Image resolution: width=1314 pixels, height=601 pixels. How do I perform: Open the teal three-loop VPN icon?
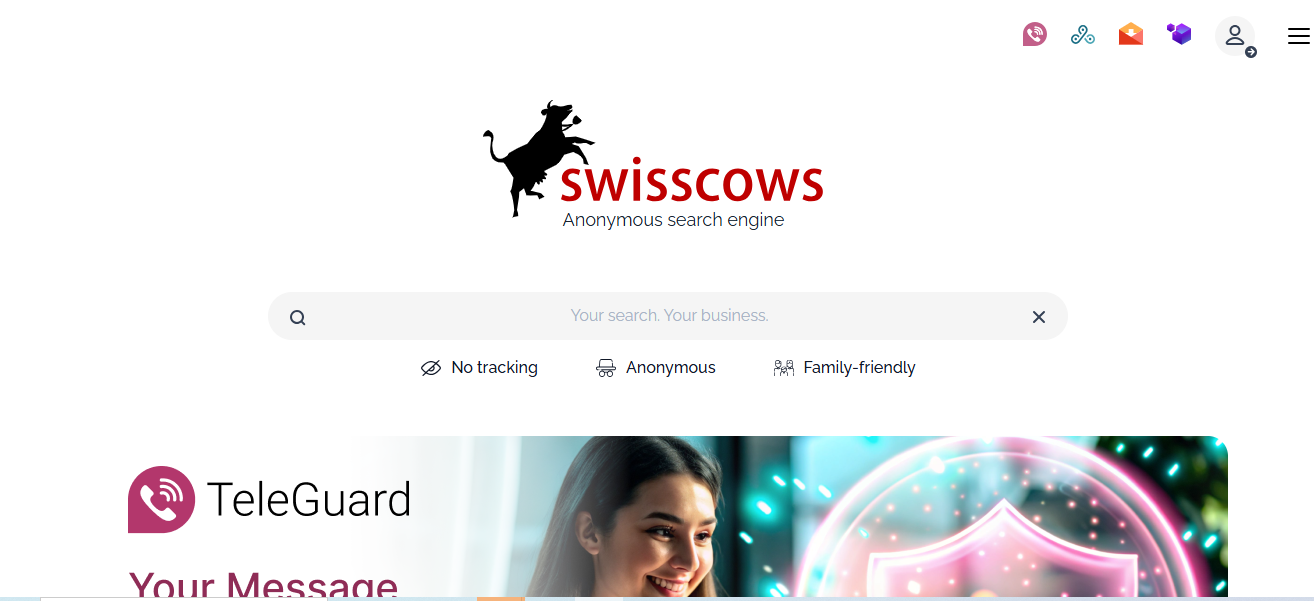click(x=1083, y=35)
